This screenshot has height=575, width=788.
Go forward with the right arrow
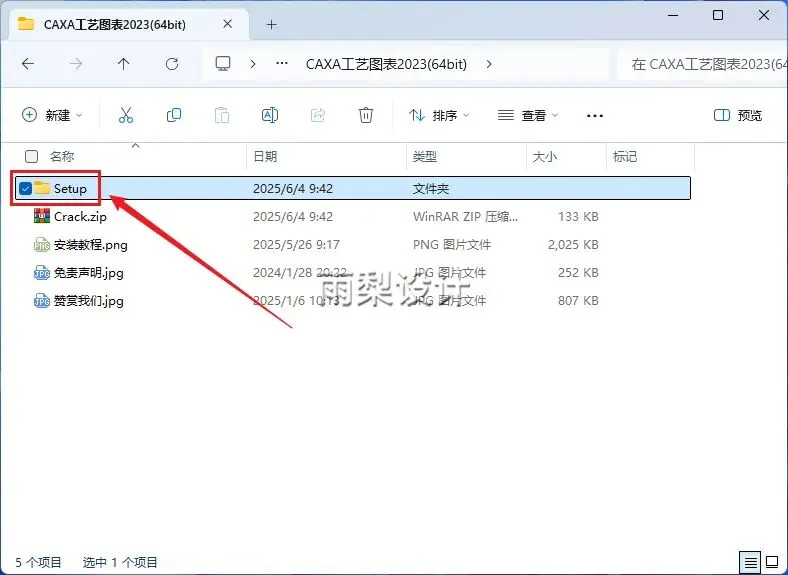point(76,64)
